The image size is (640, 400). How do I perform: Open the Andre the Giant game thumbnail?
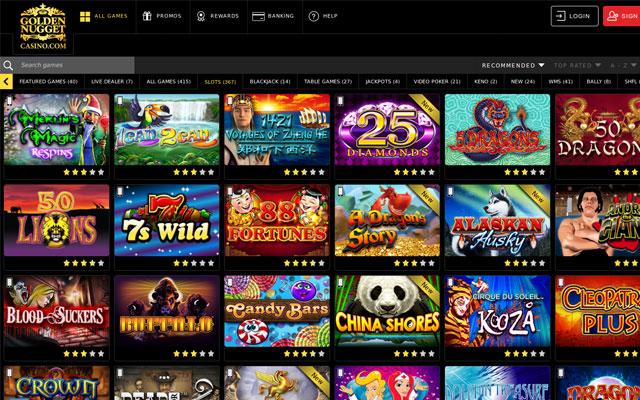click(x=598, y=220)
